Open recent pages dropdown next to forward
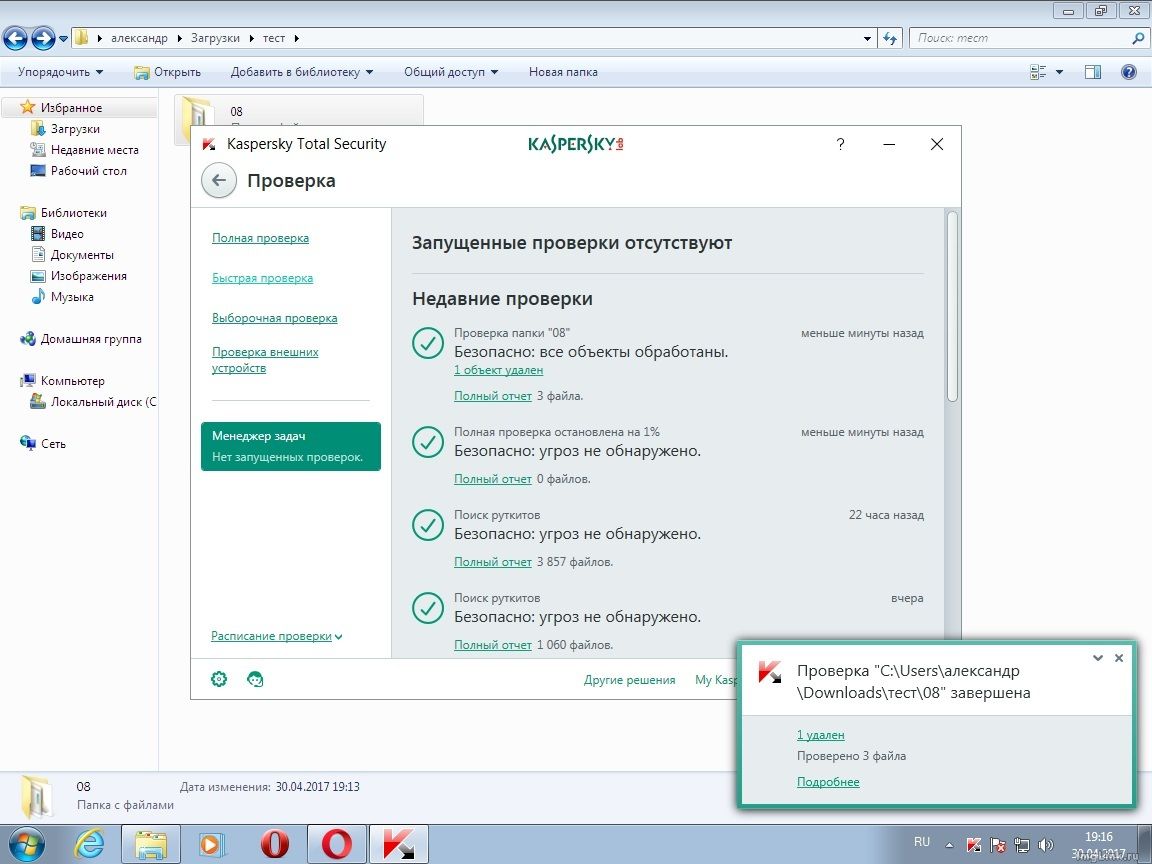Image resolution: width=1152 pixels, height=864 pixels. point(63,38)
